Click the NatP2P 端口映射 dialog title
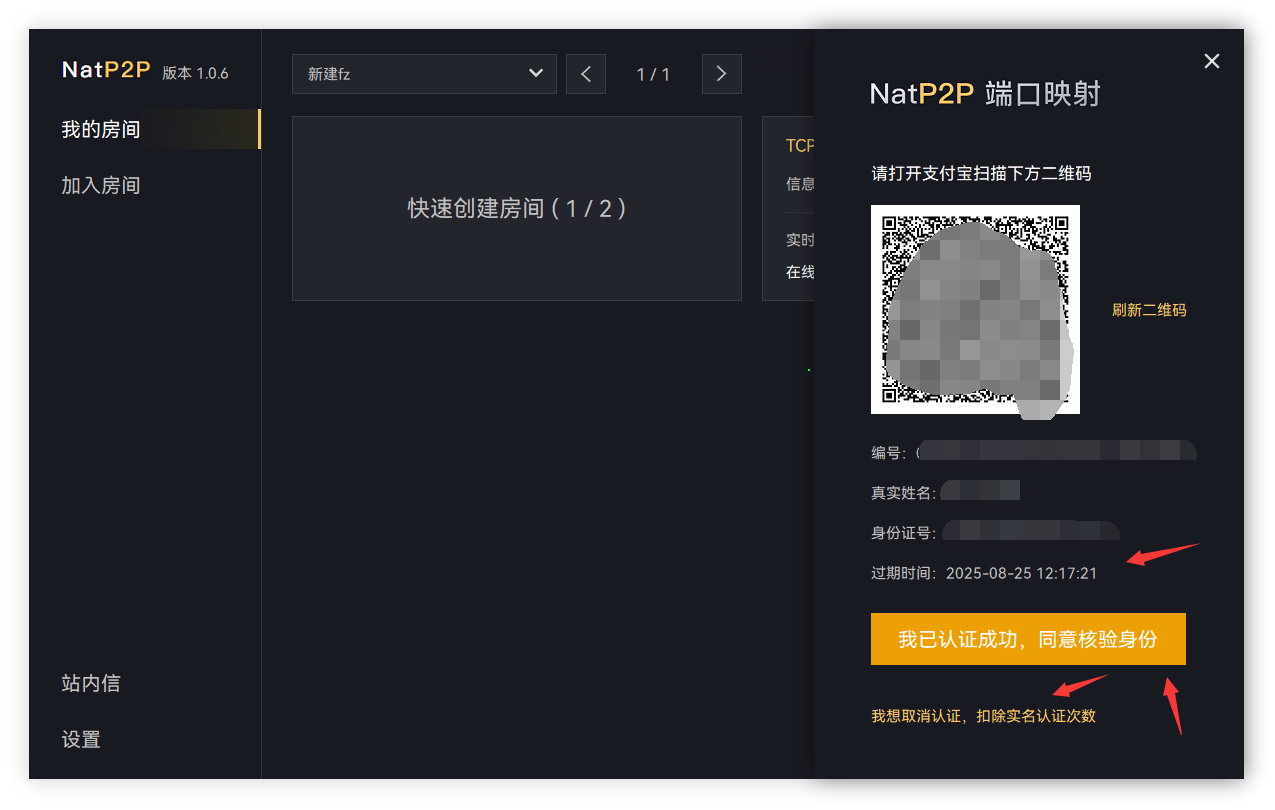Screen dimensions: 1275x810 pyautogui.click(x=985, y=93)
